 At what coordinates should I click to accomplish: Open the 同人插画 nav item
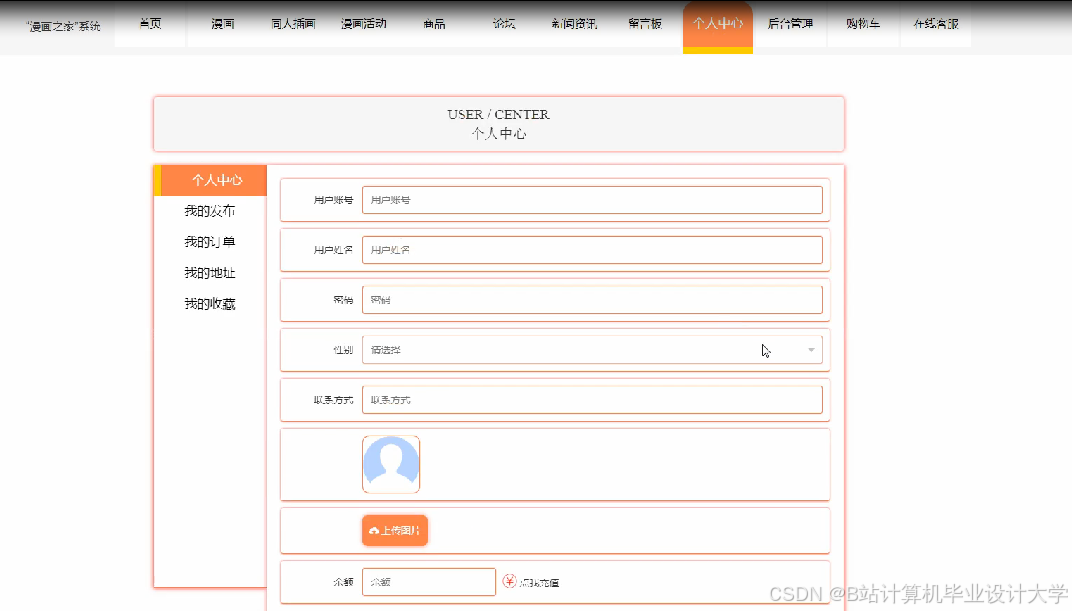click(x=293, y=24)
